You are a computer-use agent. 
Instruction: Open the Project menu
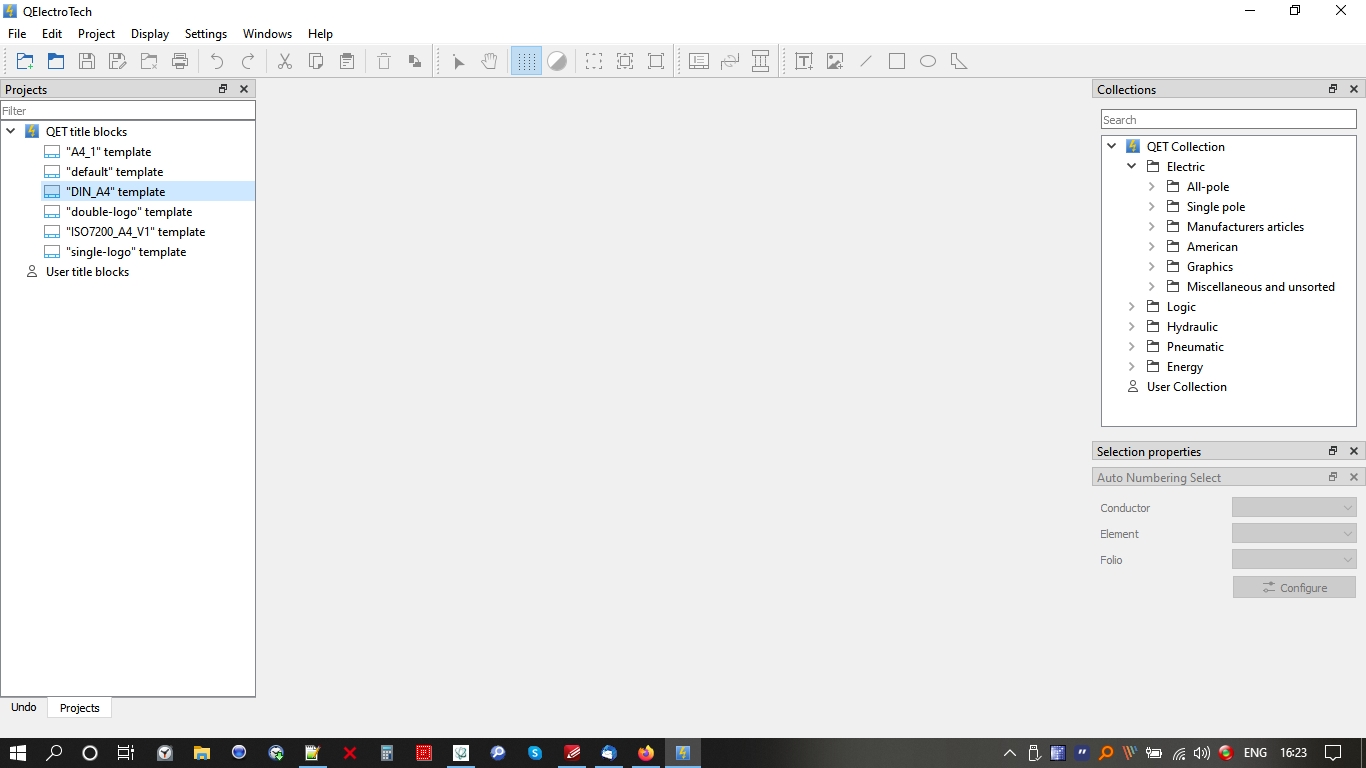(96, 33)
